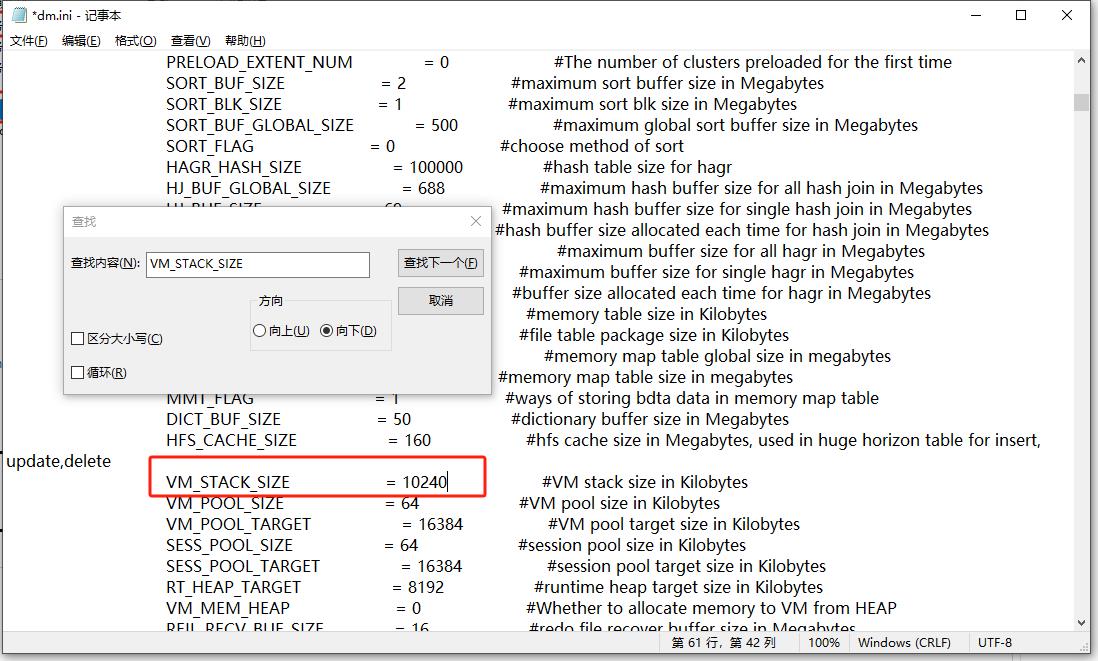Click the 100% zoom indicator
Image resolution: width=1098 pixels, height=661 pixels.
(824, 643)
